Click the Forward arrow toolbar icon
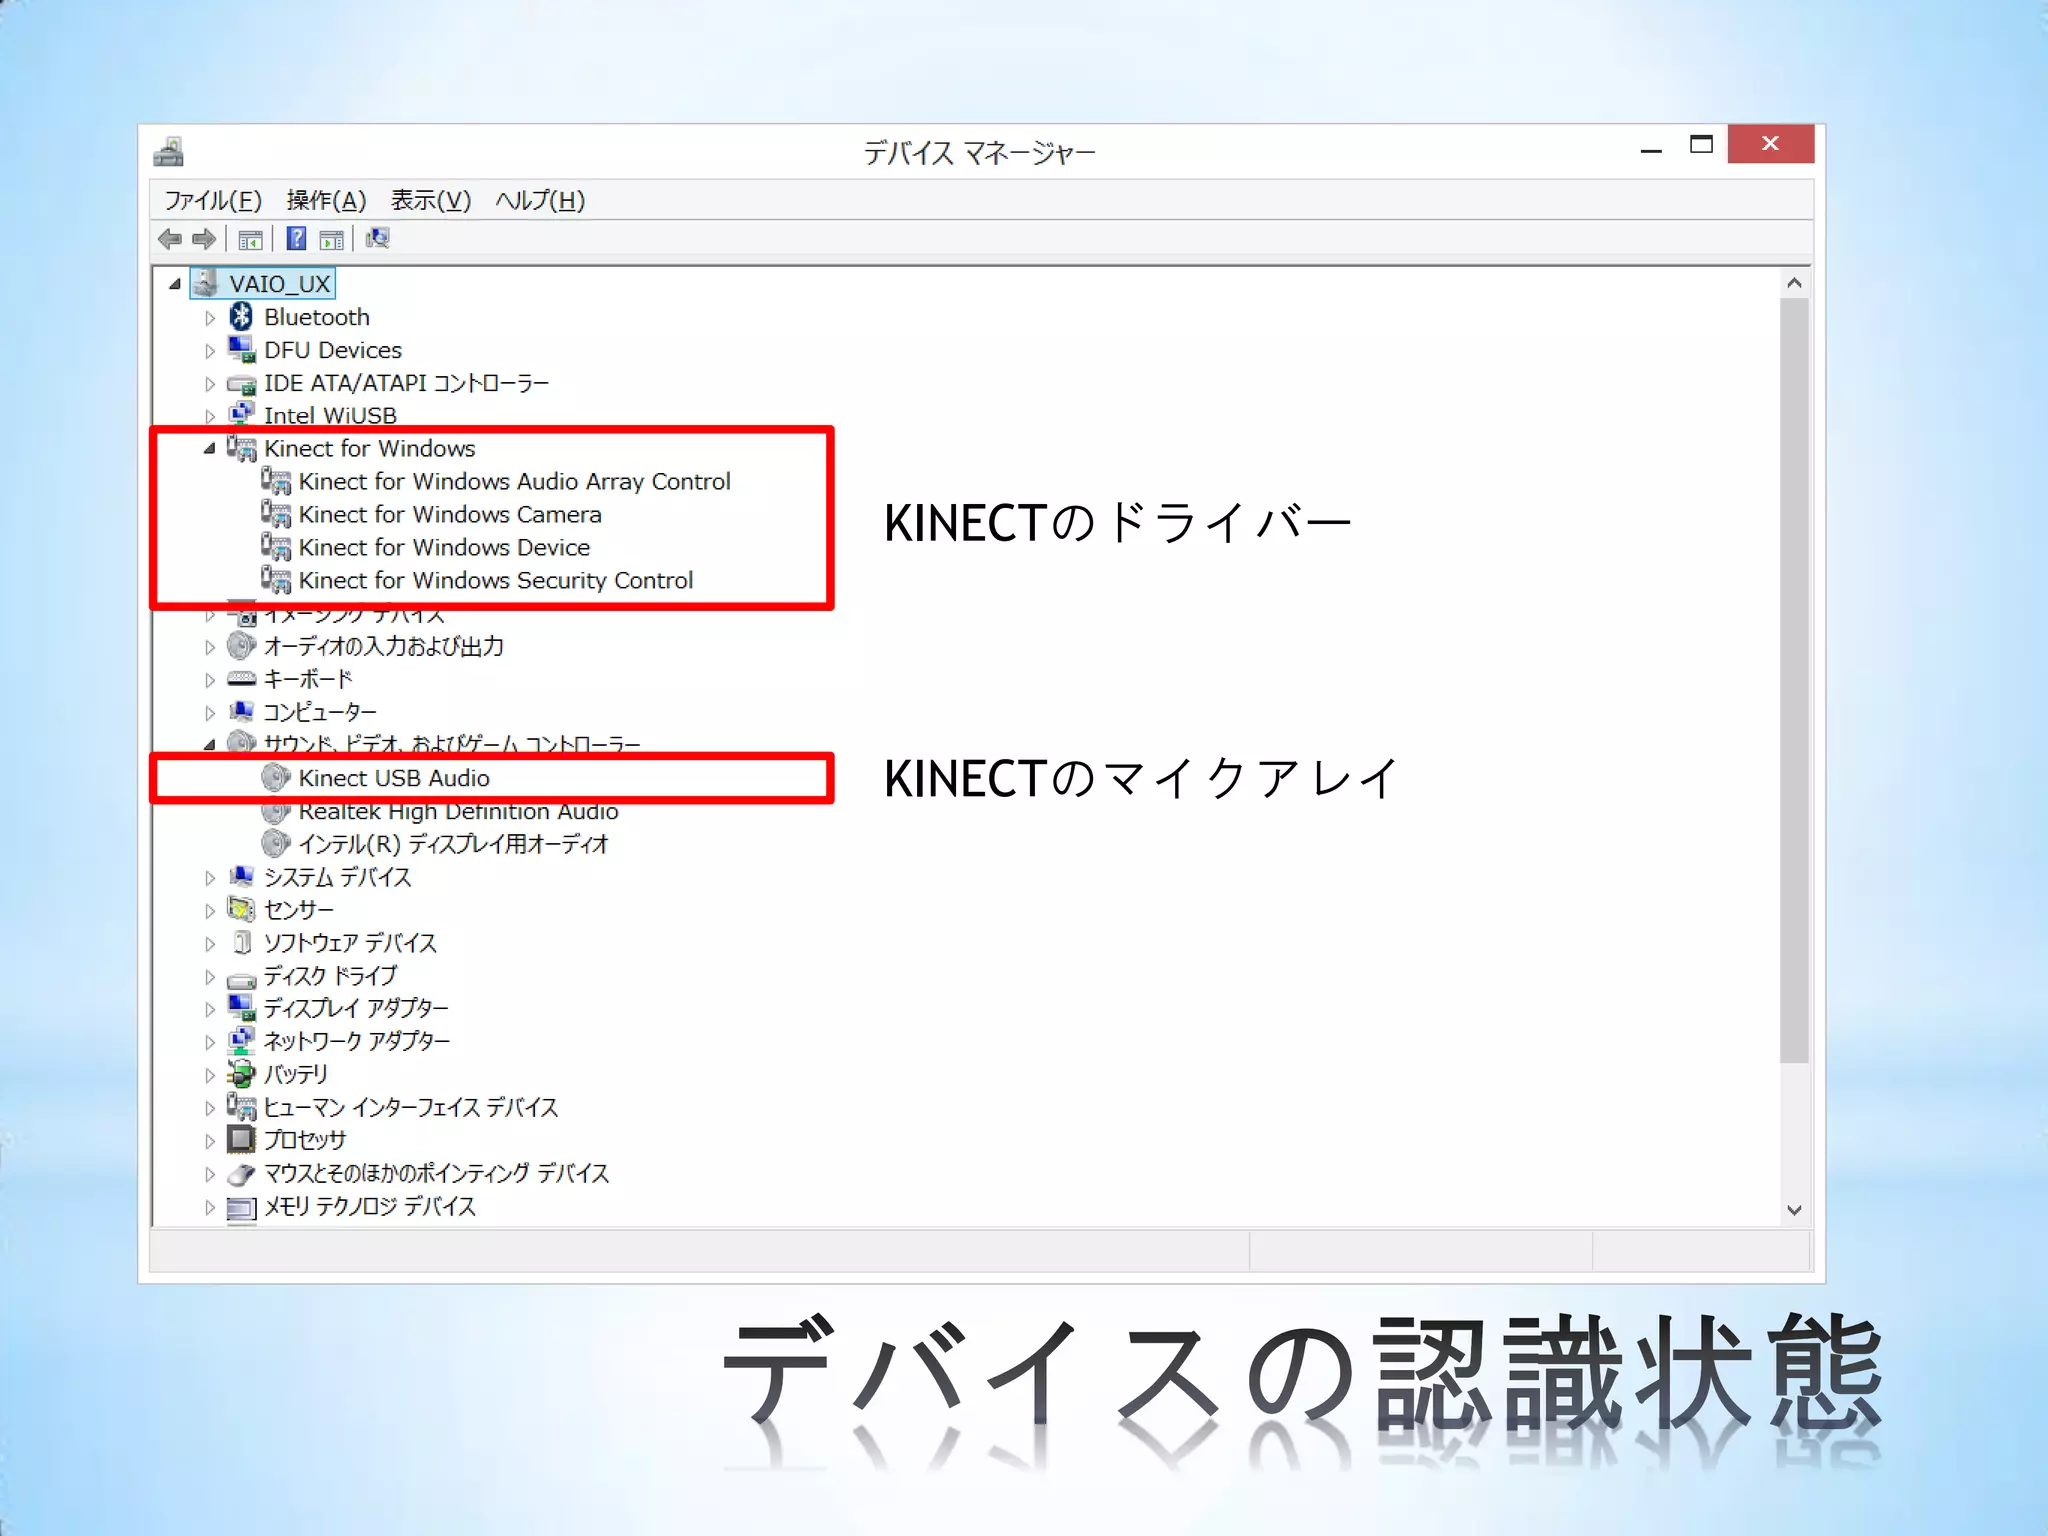This screenshot has width=2048, height=1536. (x=204, y=239)
